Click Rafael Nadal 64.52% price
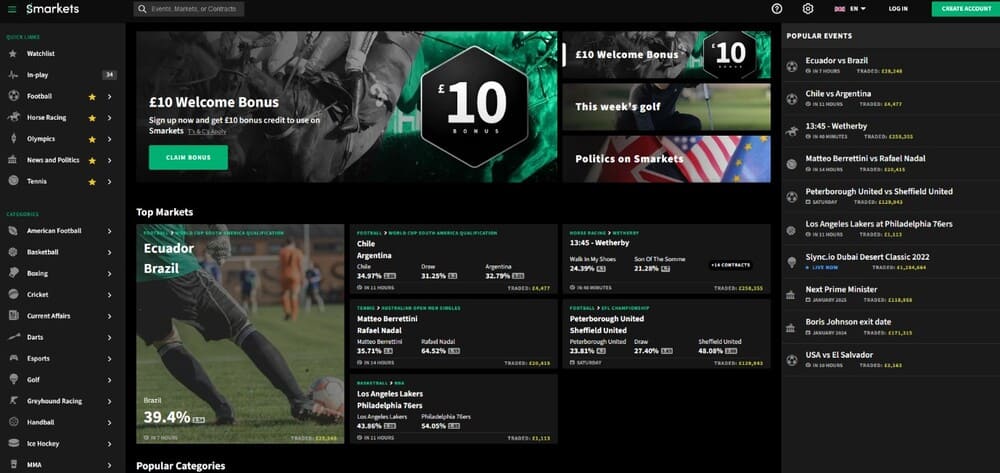This screenshot has width=1000, height=473. 440,351
